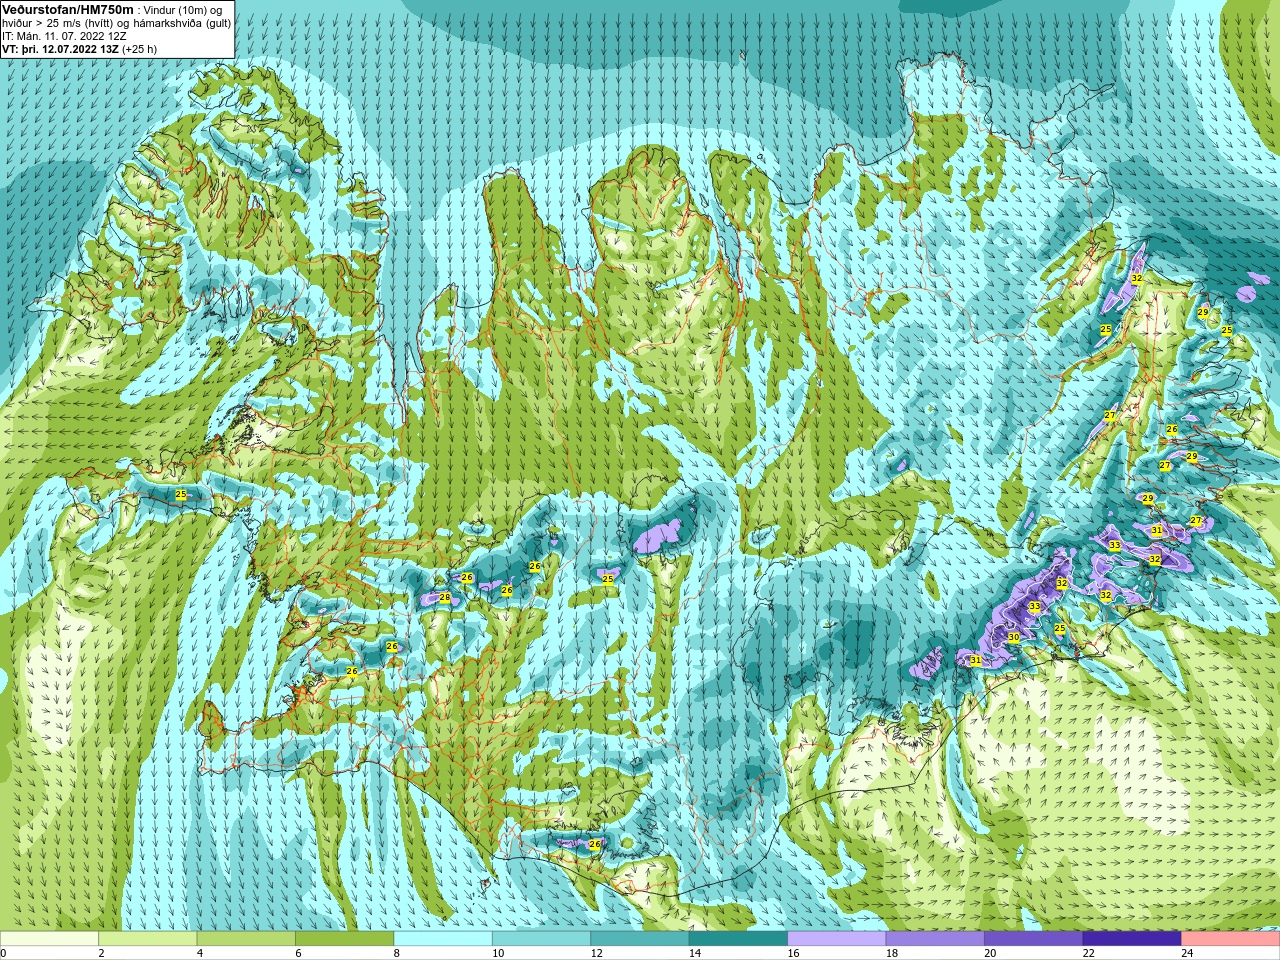Image resolution: width=1280 pixels, height=960 pixels.
Task: Choose the 14–16 m/s dark teal legend swatch
Action: [x=738, y=939]
